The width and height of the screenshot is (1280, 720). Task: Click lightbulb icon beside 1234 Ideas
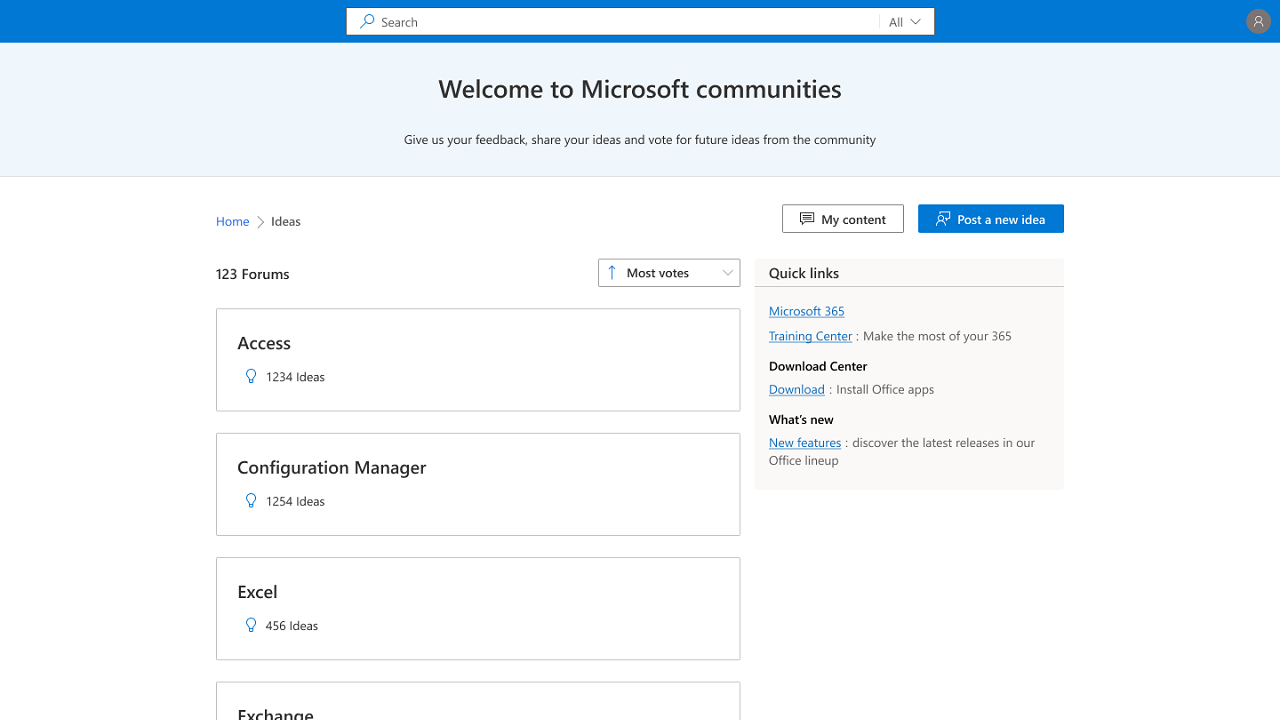[251, 376]
